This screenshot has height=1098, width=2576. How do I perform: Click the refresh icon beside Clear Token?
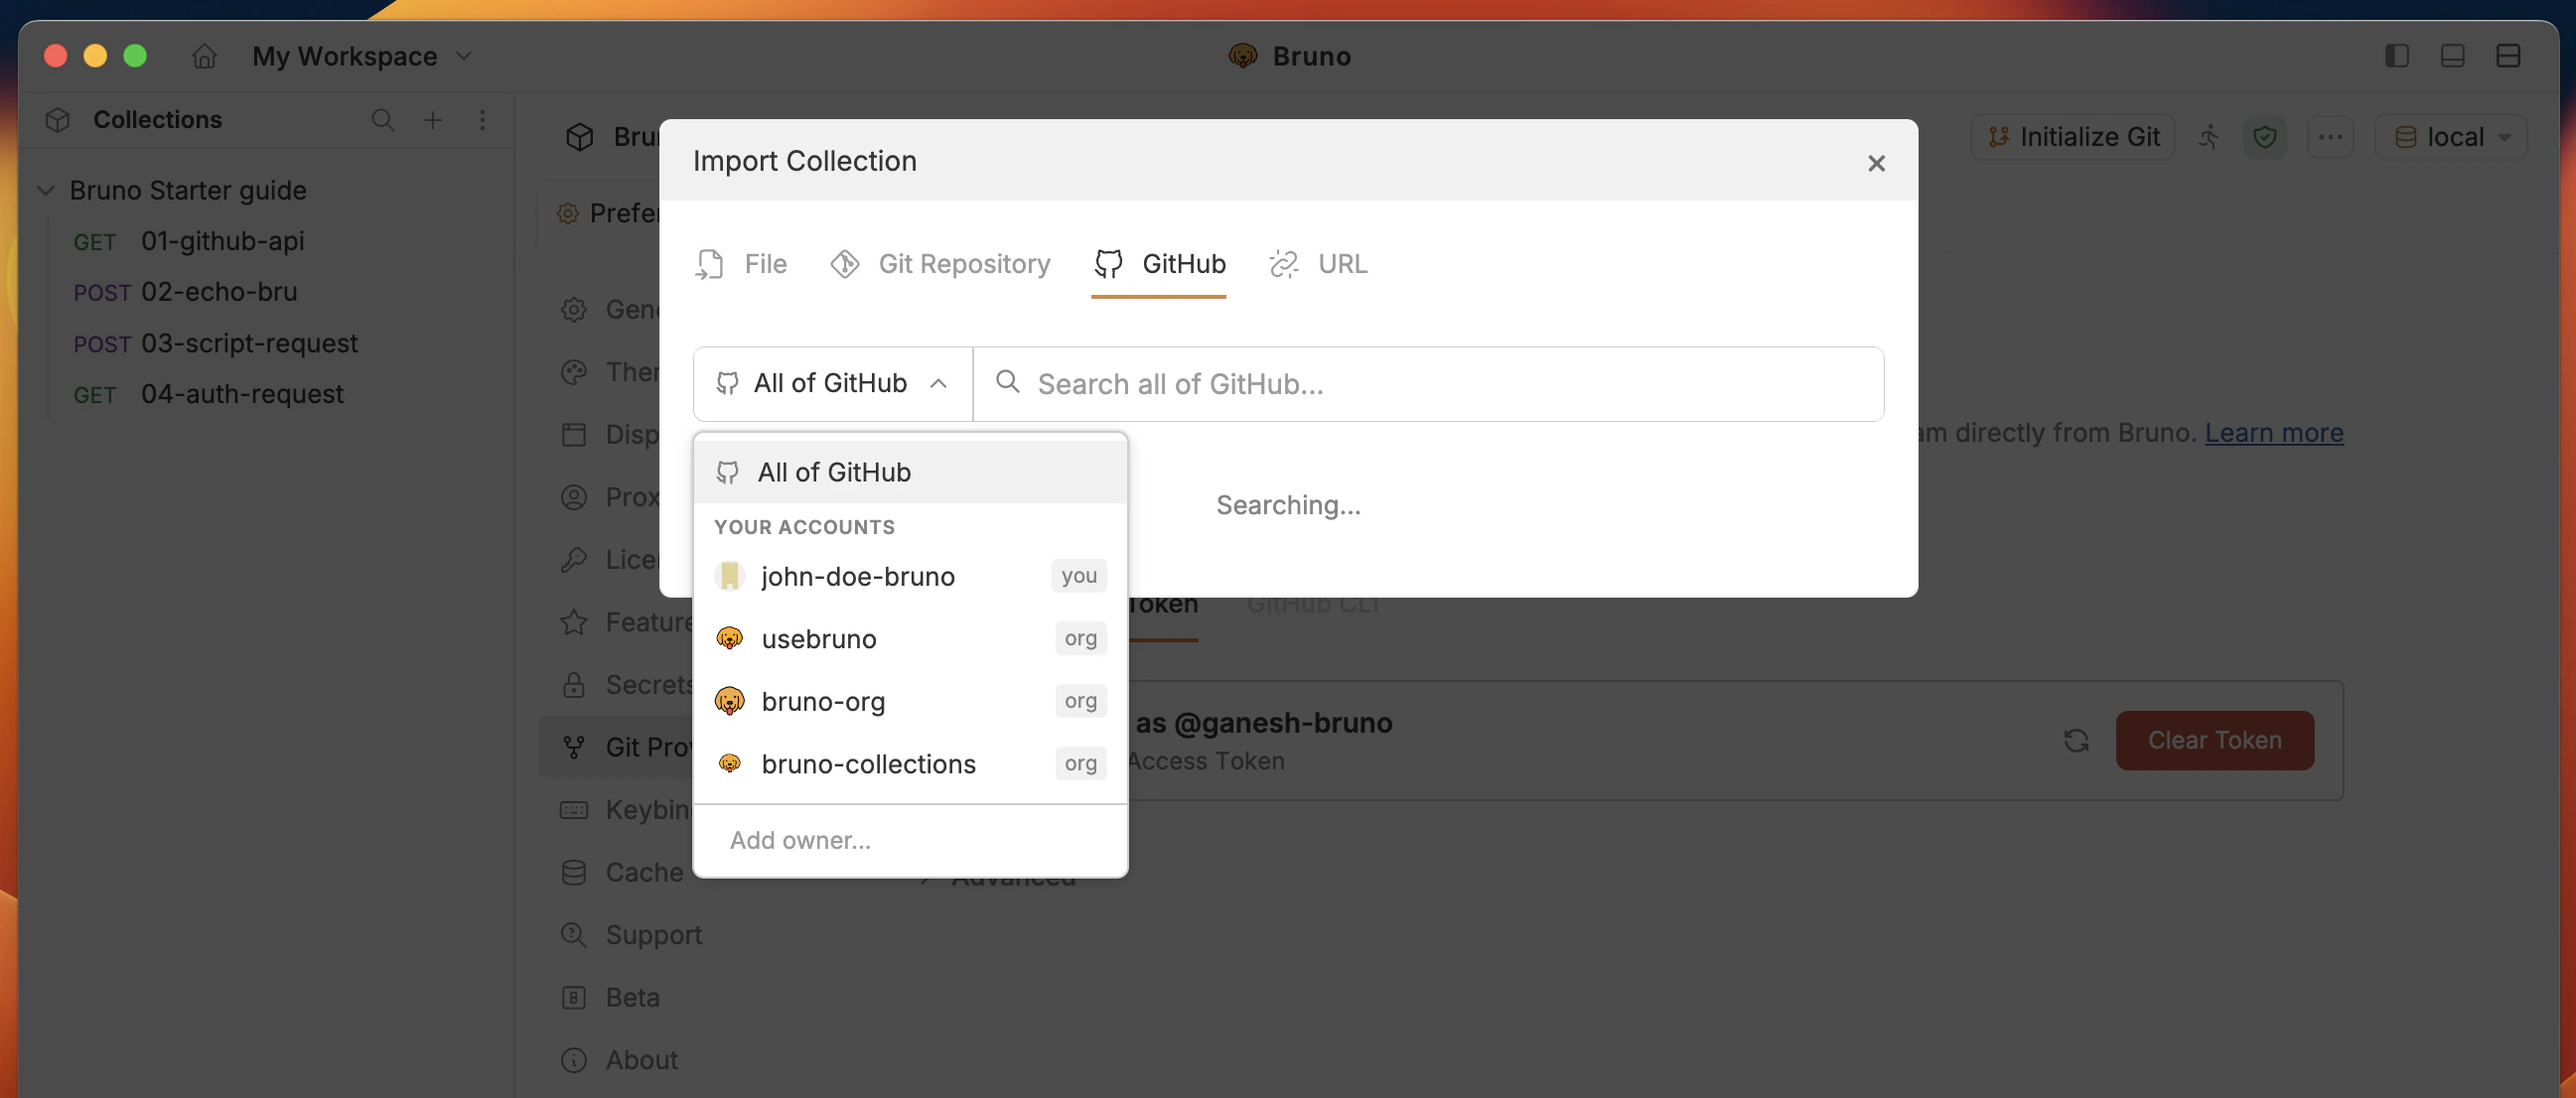click(2077, 740)
